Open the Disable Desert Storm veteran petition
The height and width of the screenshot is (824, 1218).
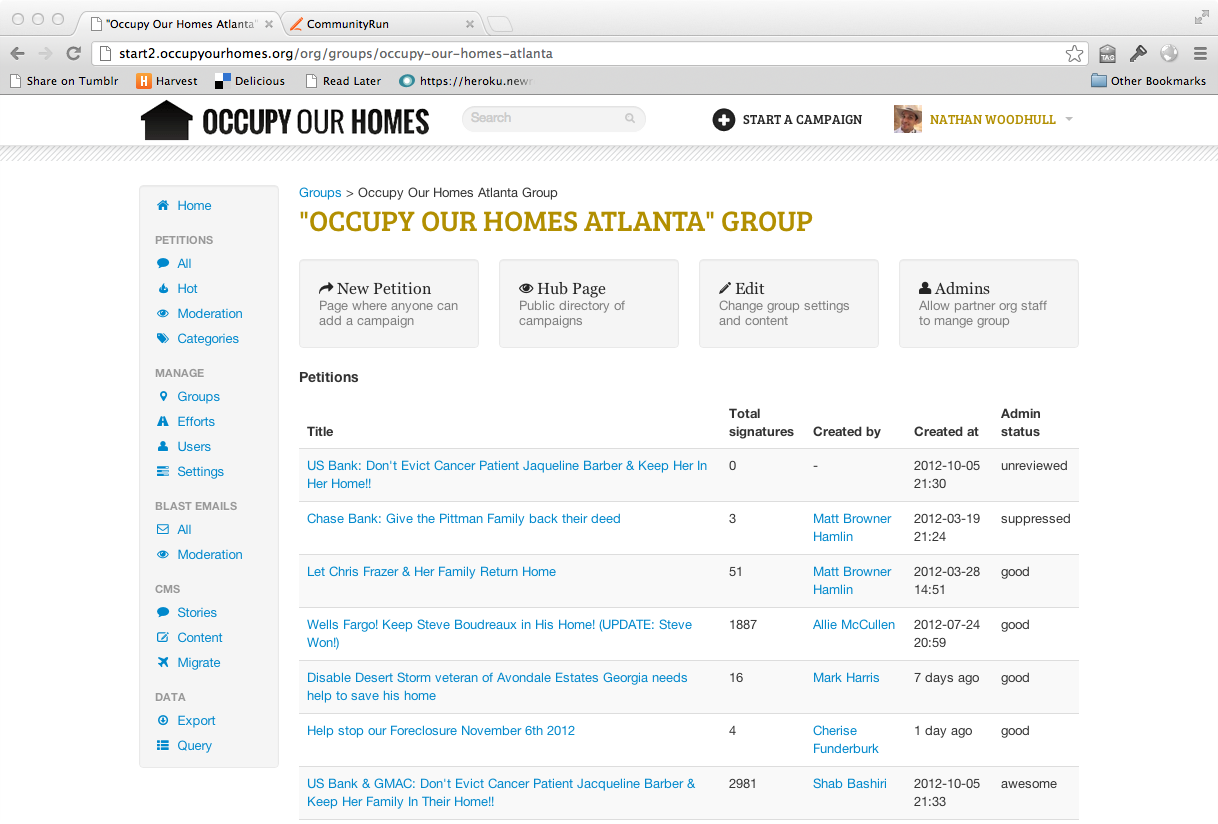coord(497,687)
